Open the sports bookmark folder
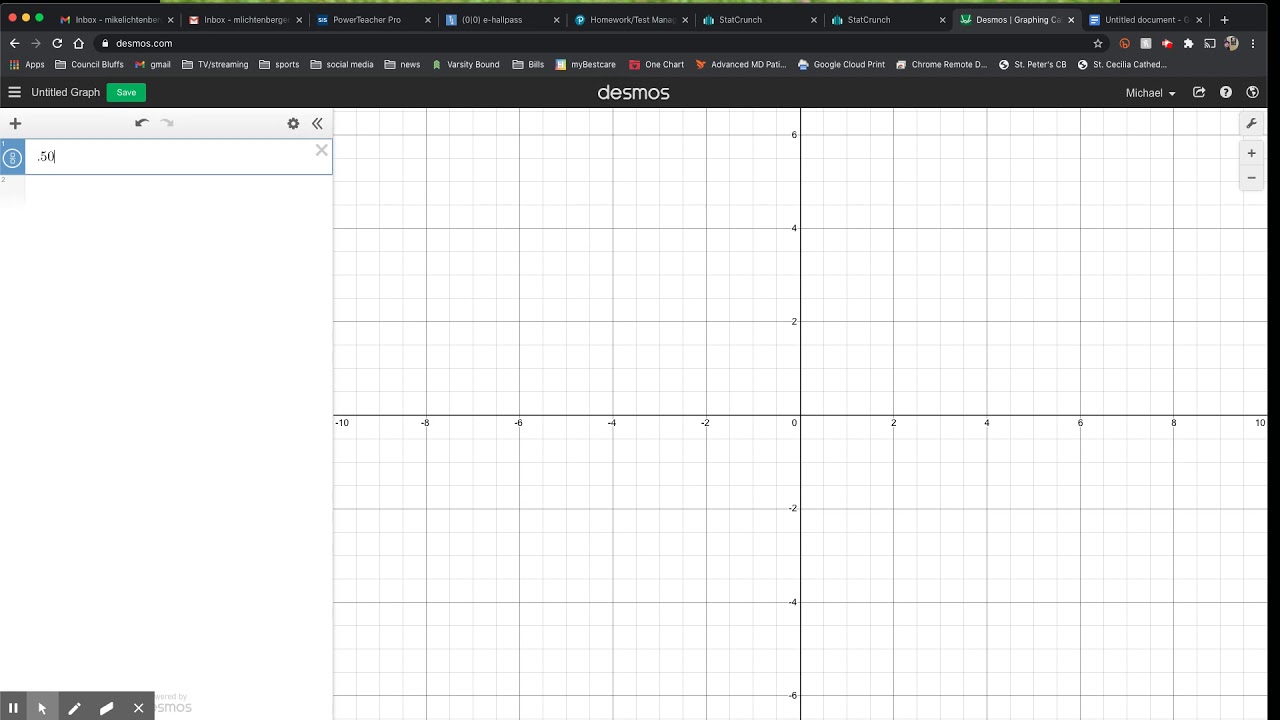This screenshot has width=1280, height=720. tap(279, 65)
